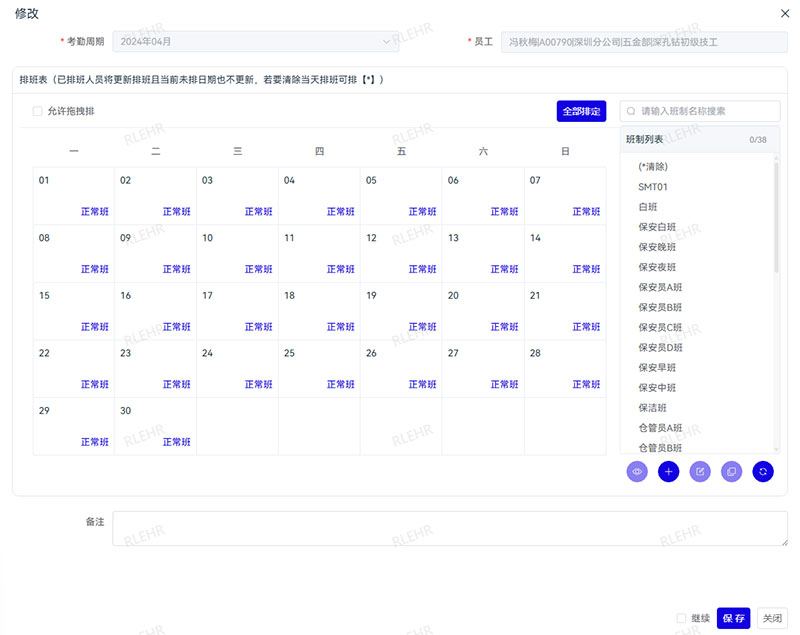Click 正常班 on day 29
Image resolution: width=800 pixels, height=635 pixels.
[94, 442]
